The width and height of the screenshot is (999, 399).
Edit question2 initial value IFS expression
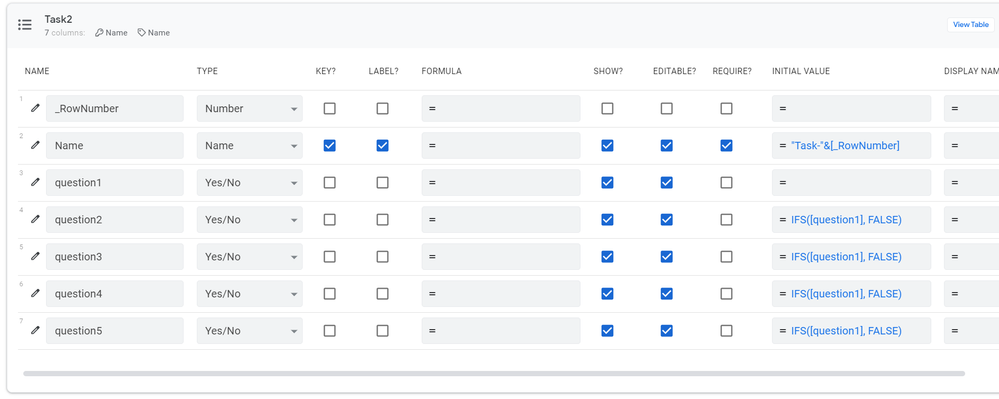coord(851,219)
